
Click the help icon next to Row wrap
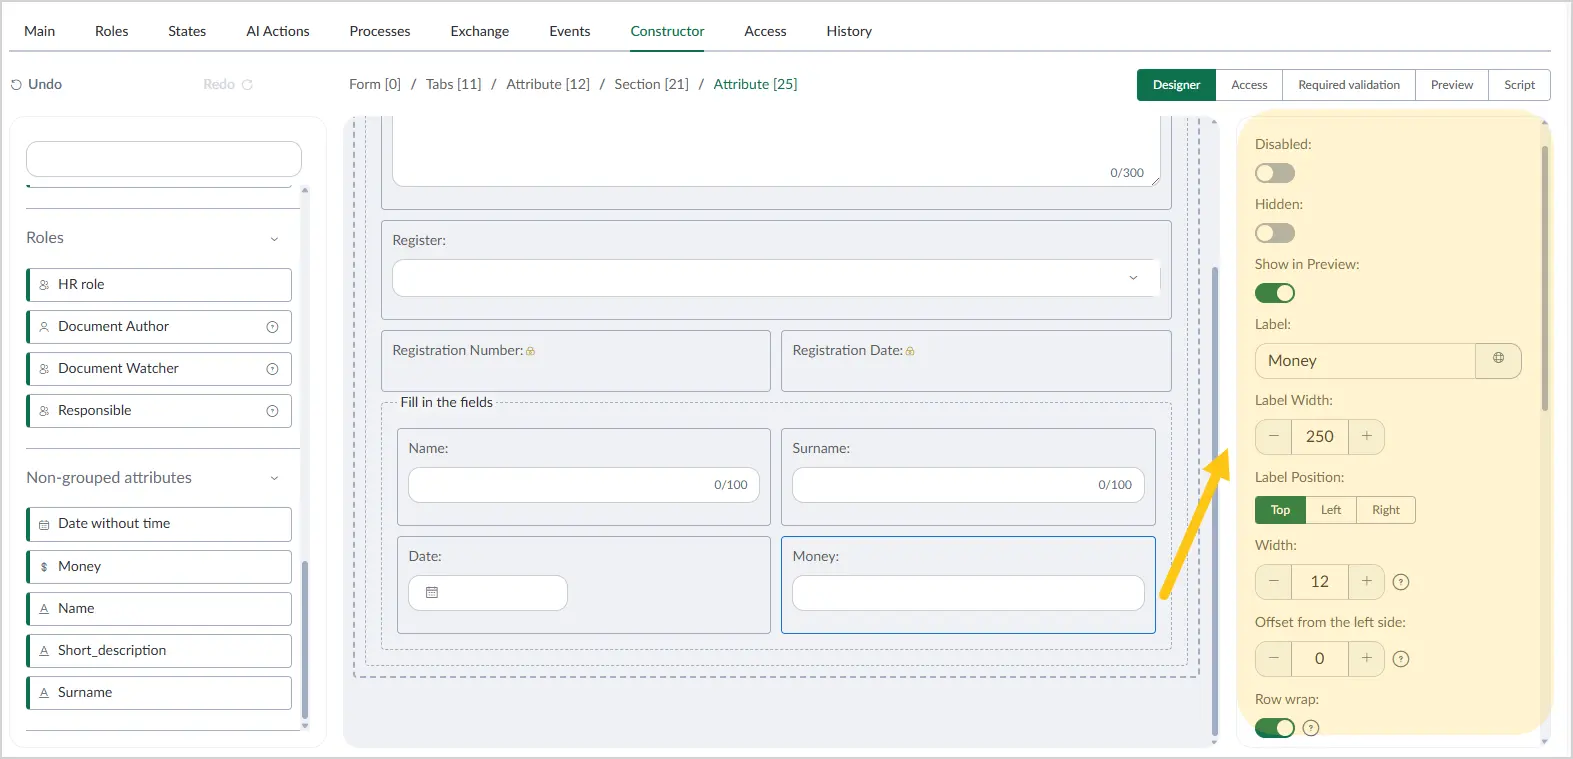[1311, 728]
